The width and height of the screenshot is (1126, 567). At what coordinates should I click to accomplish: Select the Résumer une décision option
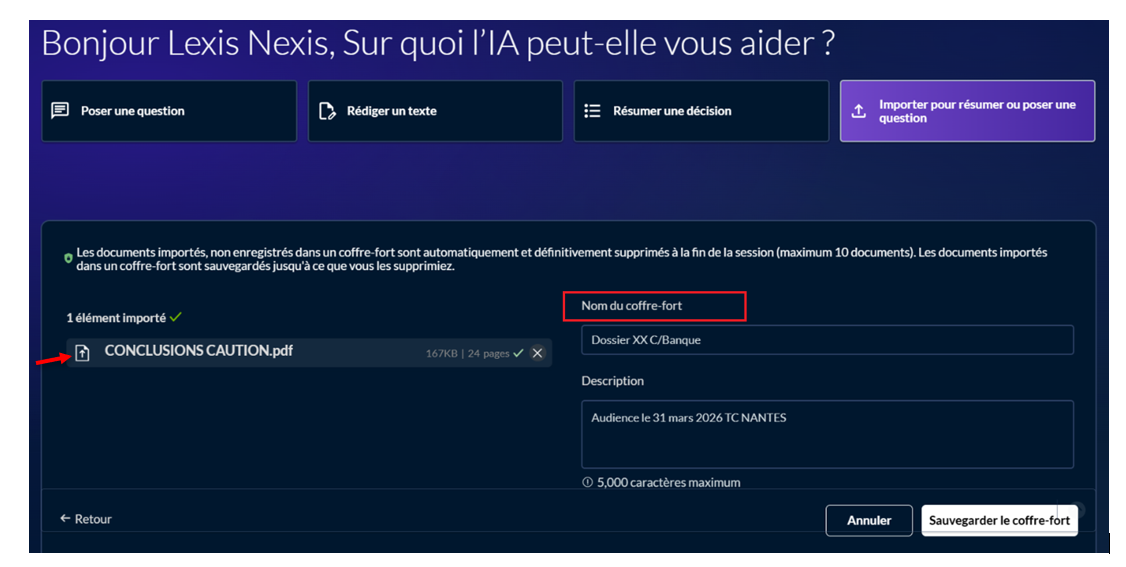[x=701, y=111]
